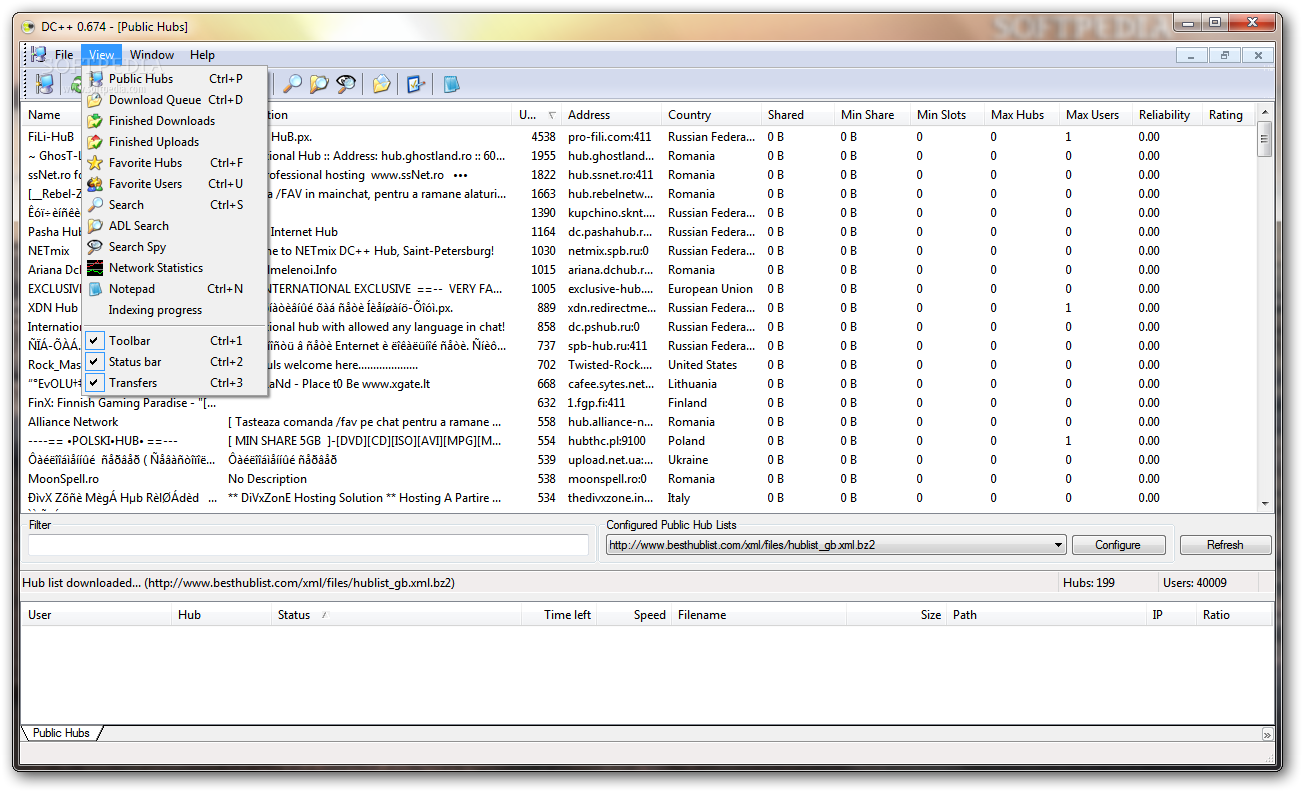Viewport: 1303px width, 792px height.
Task: Sort transfers by Status column header
Action: [397, 615]
